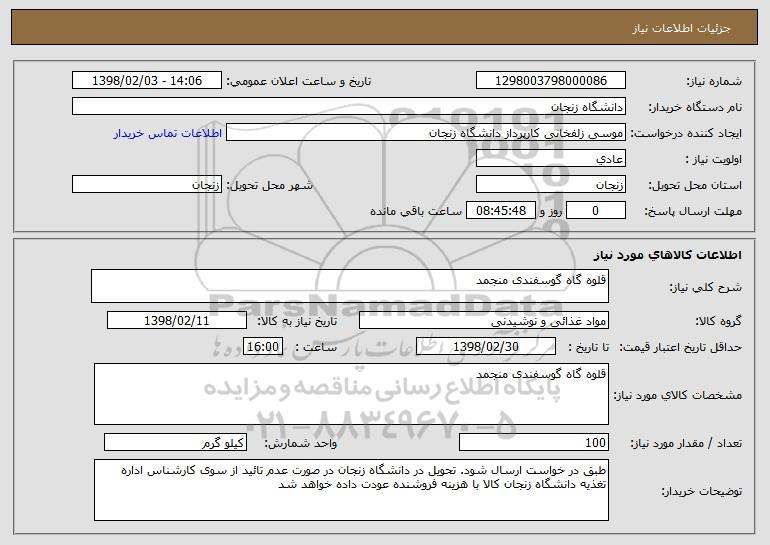The width and height of the screenshot is (770, 545).
Task: Click the label 'اولویت نیاز'
Action: coord(714,159)
